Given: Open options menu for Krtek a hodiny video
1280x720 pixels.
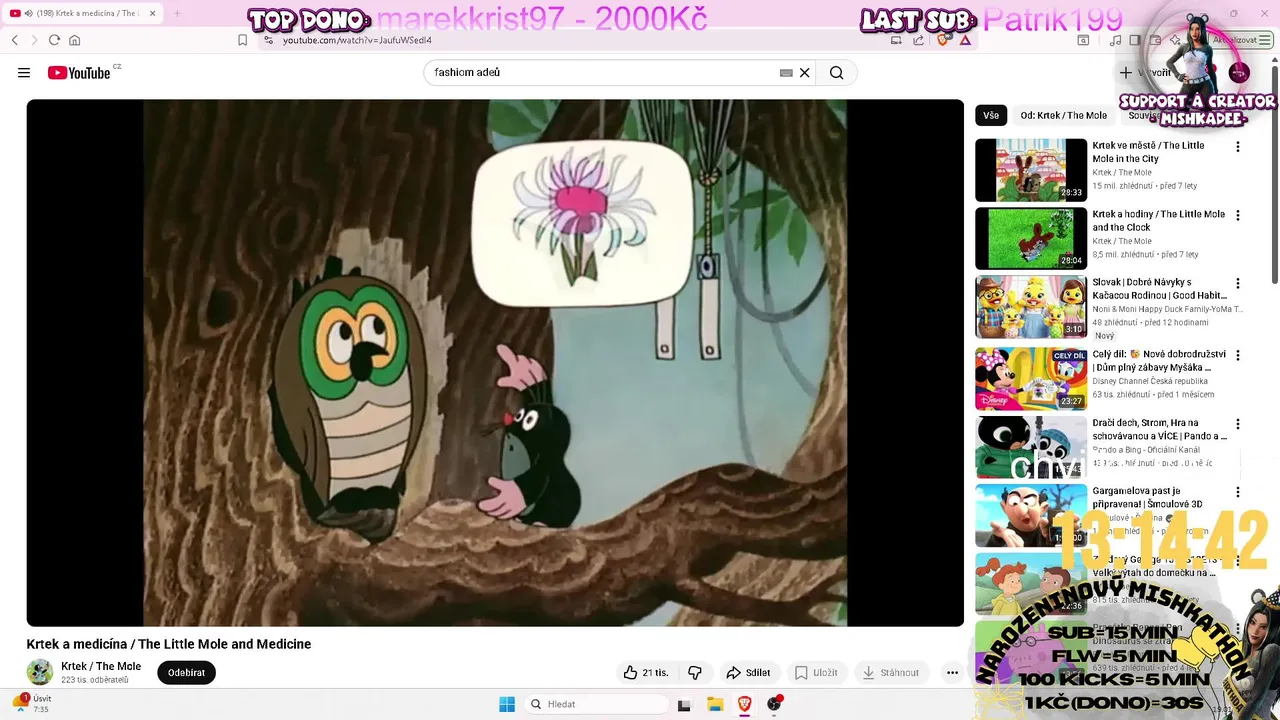Looking at the screenshot, I should coord(1237,215).
